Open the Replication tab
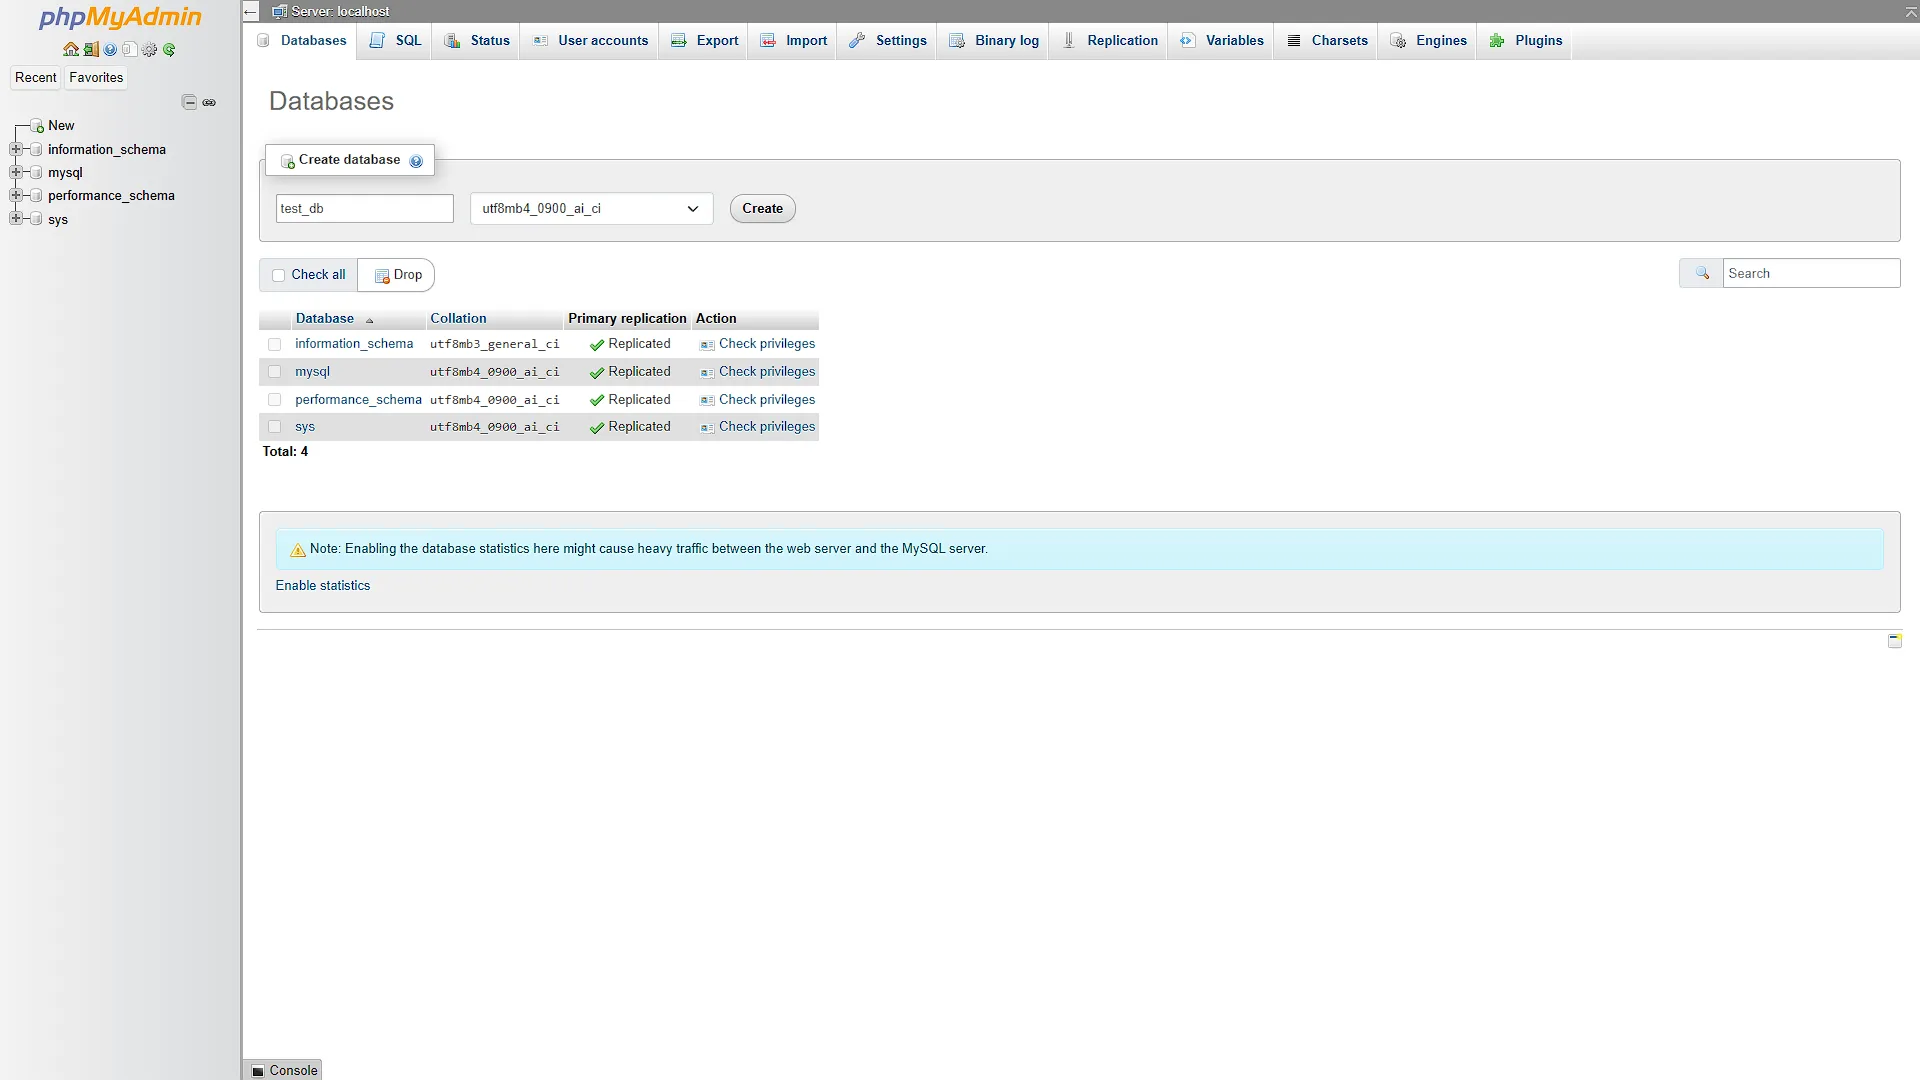The height and width of the screenshot is (1080, 1920). coord(1109,41)
